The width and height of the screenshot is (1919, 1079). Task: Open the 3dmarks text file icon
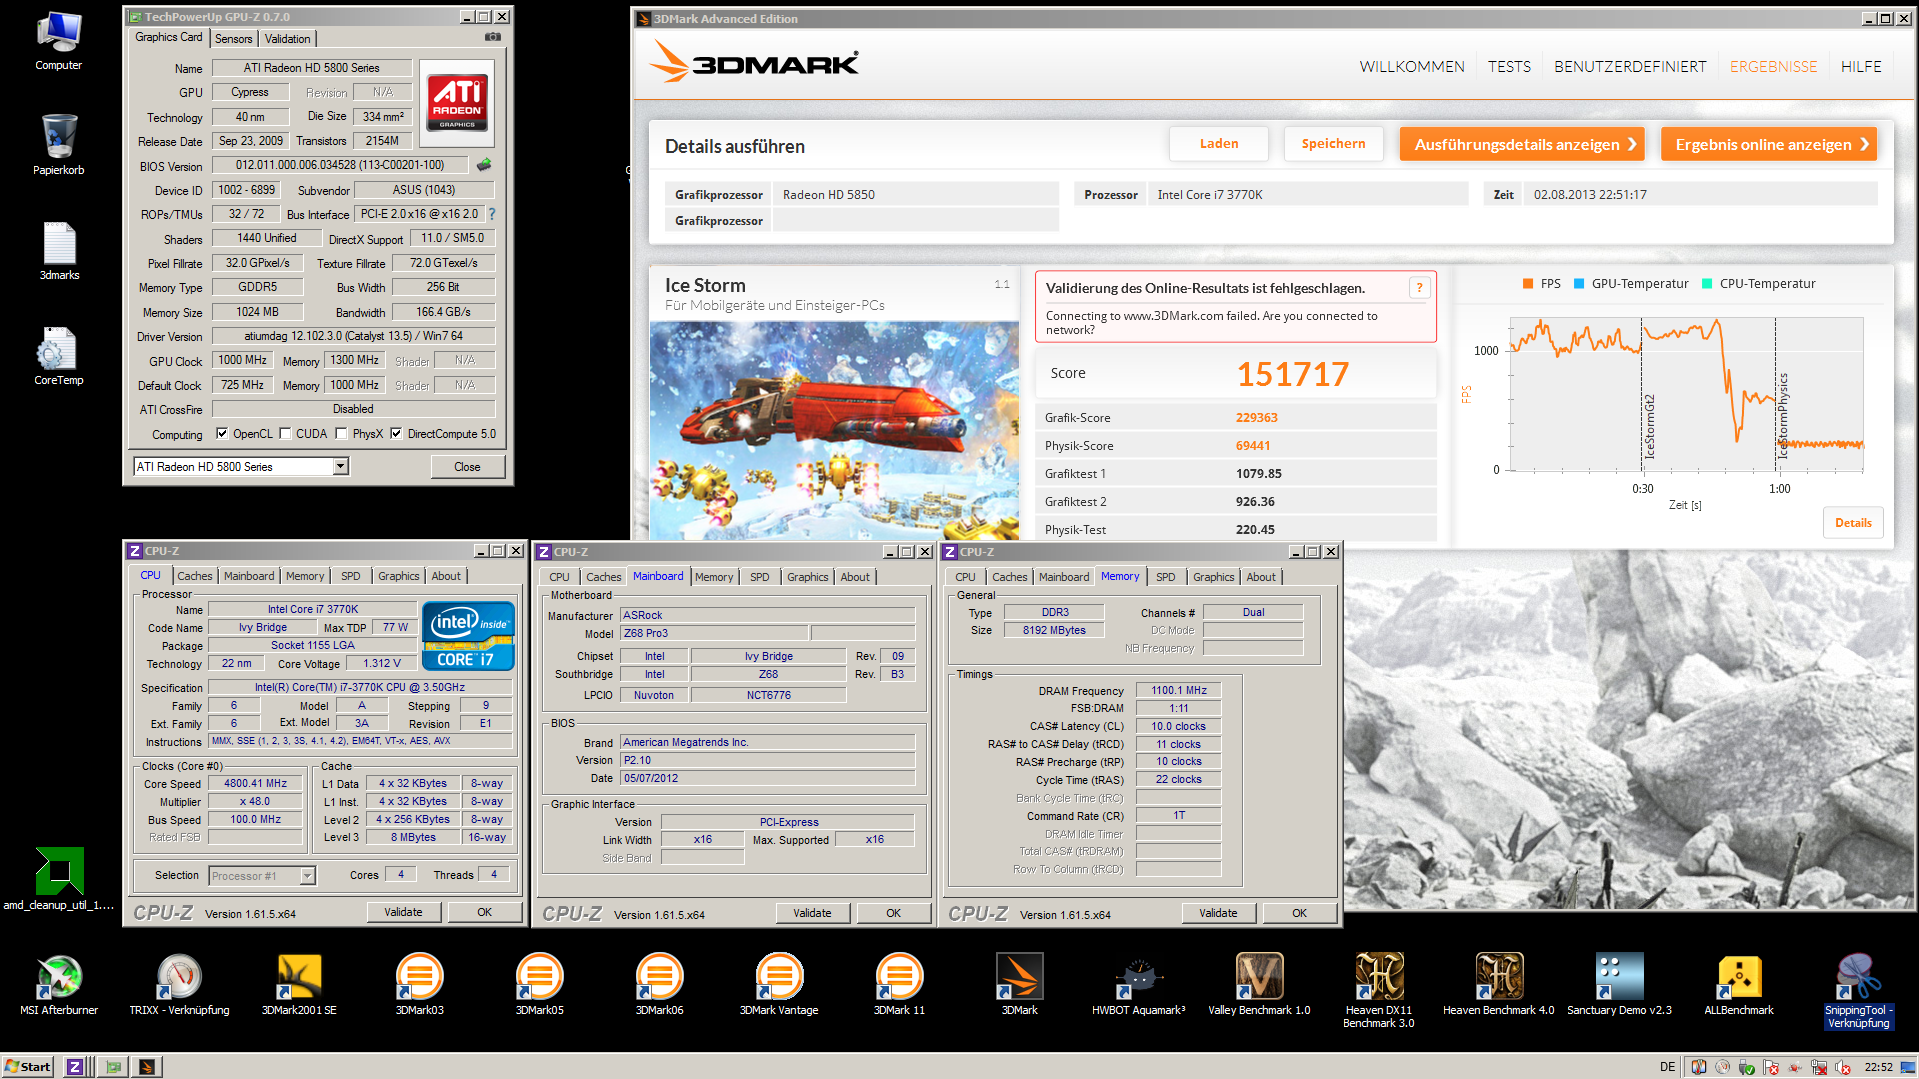pyautogui.click(x=59, y=250)
